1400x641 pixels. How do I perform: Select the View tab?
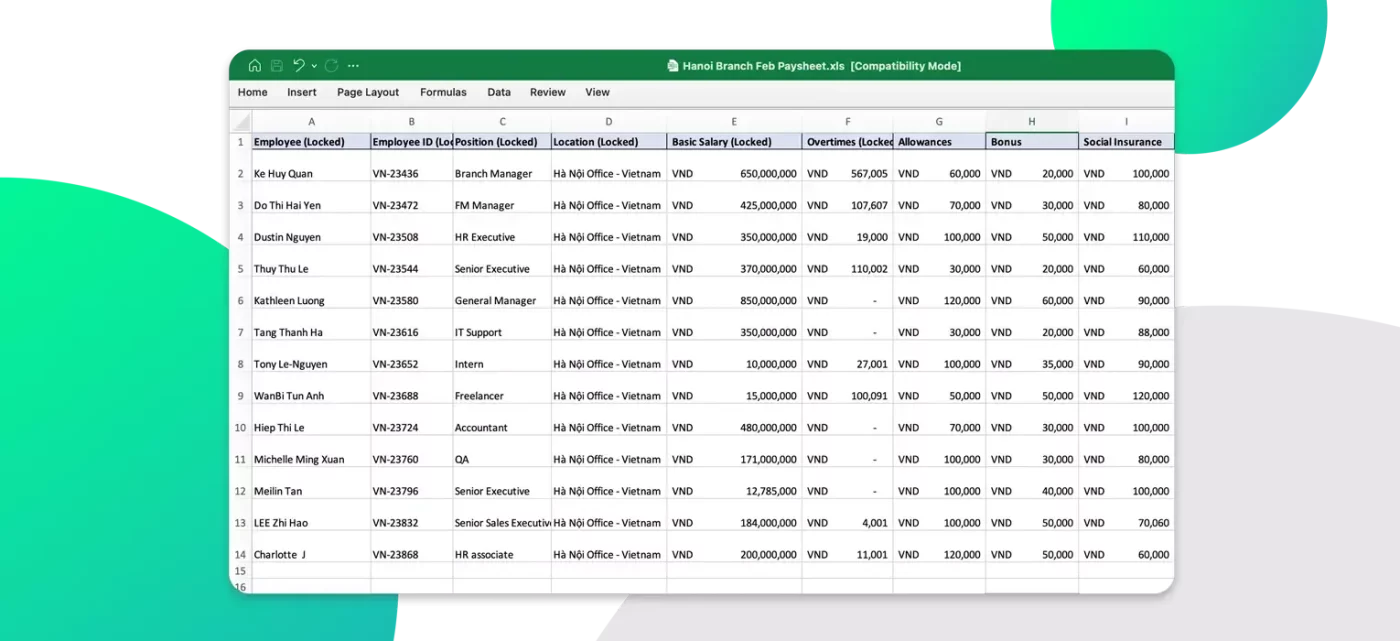pyautogui.click(x=597, y=92)
